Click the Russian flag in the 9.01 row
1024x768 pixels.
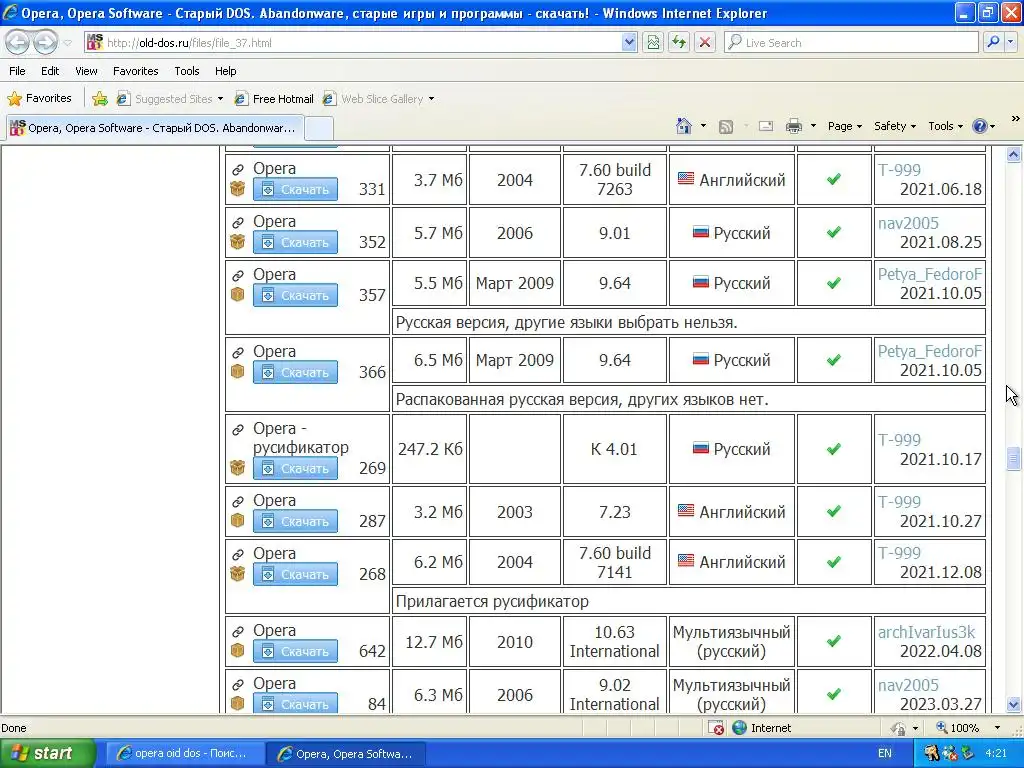click(701, 232)
